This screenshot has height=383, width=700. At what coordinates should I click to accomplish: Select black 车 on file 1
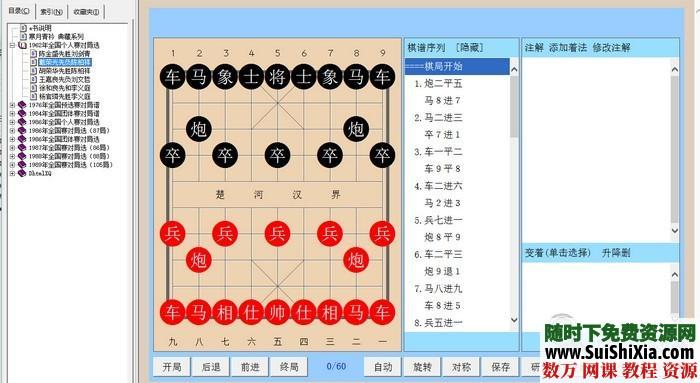coord(172,77)
